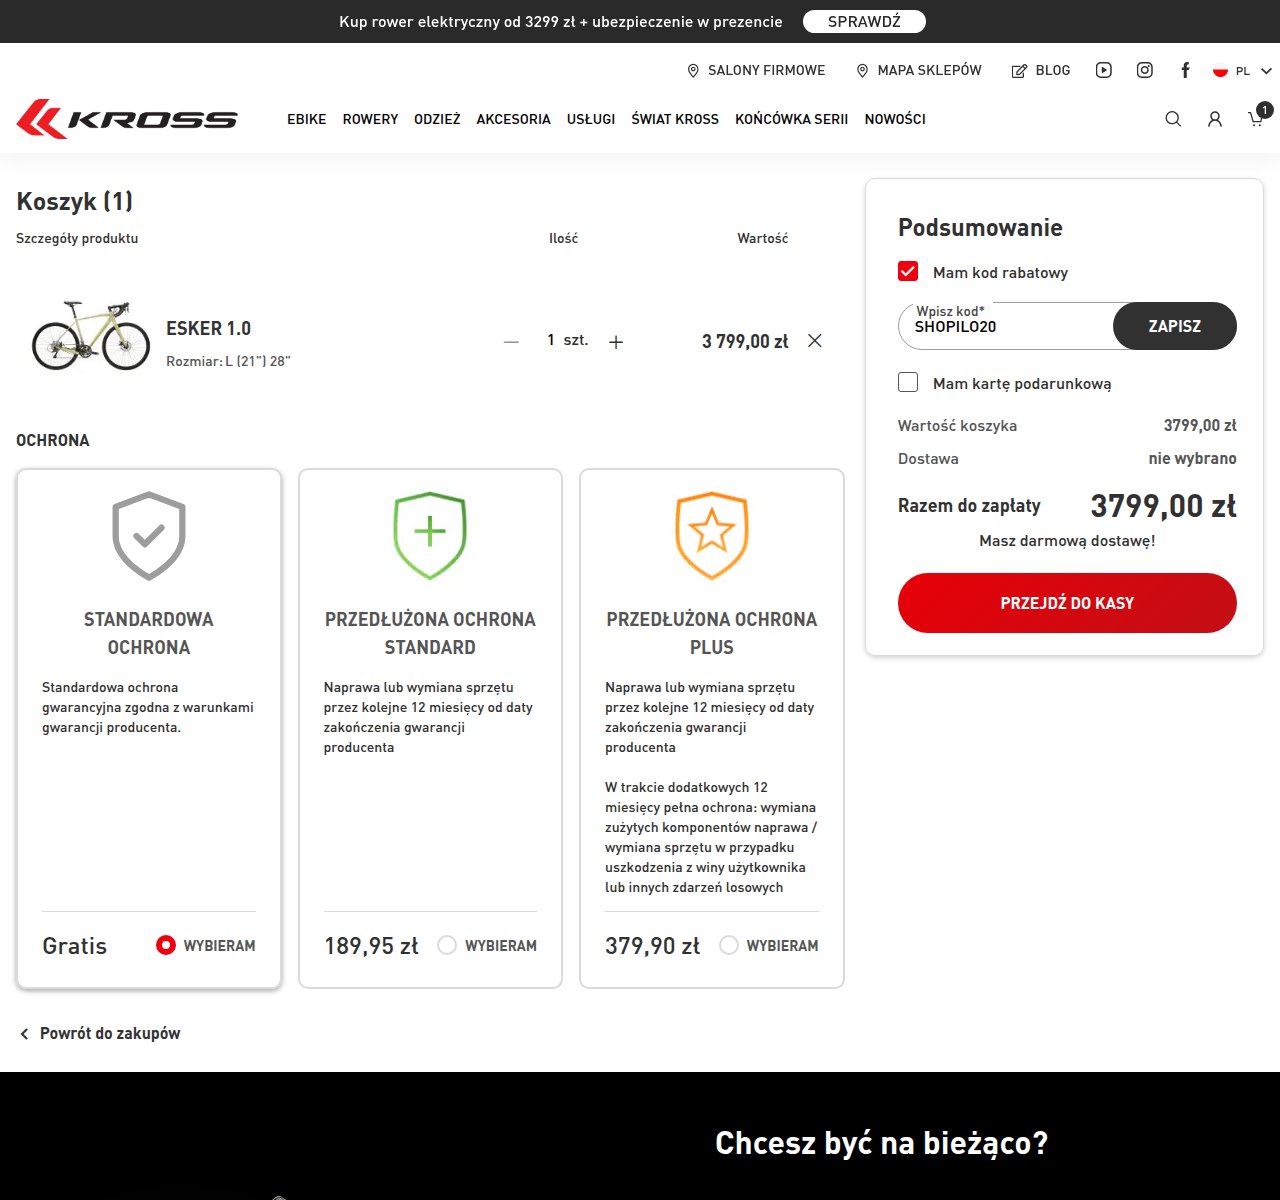Image resolution: width=1280 pixels, height=1200 pixels.
Task: Open the ŚWIAT KROSS menu
Action: tap(675, 119)
